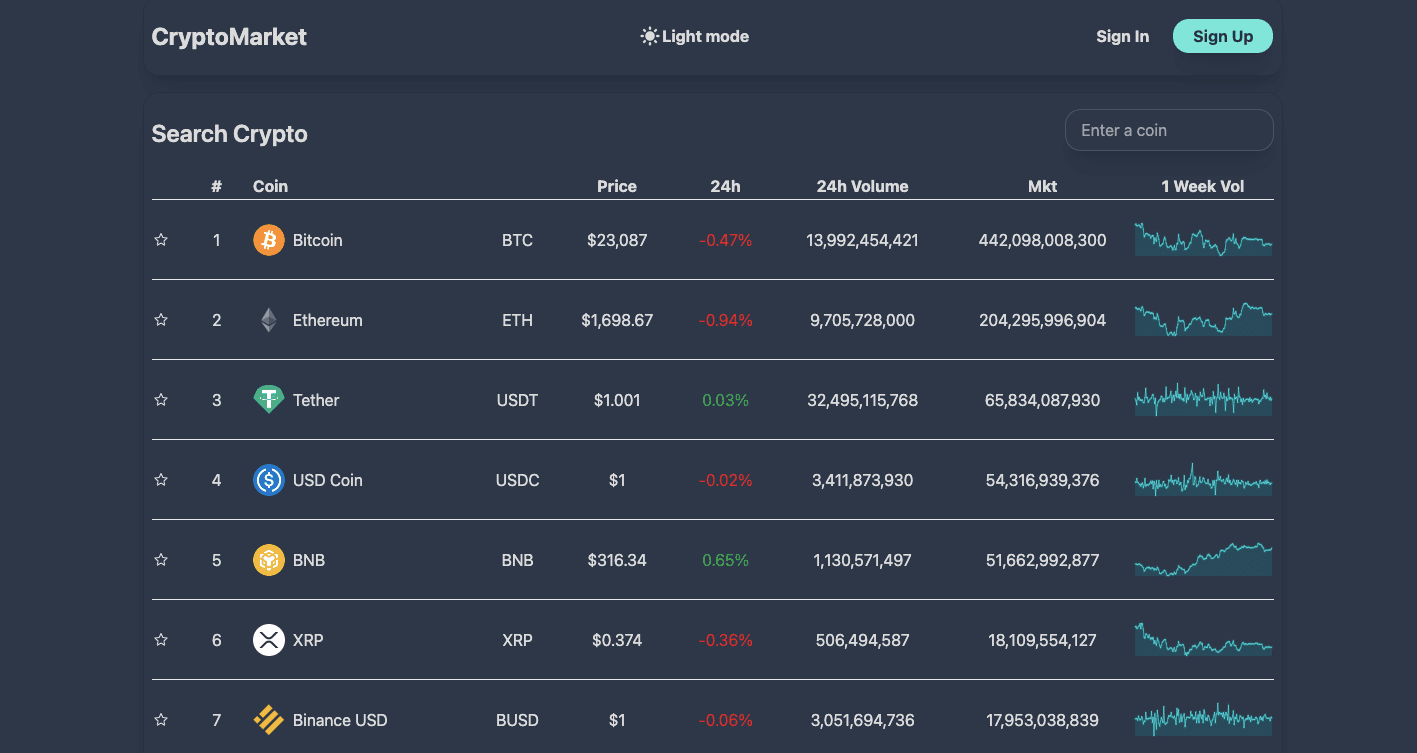
Task: Click the $316.34 BNB price
Action: (x=617, y=560)
